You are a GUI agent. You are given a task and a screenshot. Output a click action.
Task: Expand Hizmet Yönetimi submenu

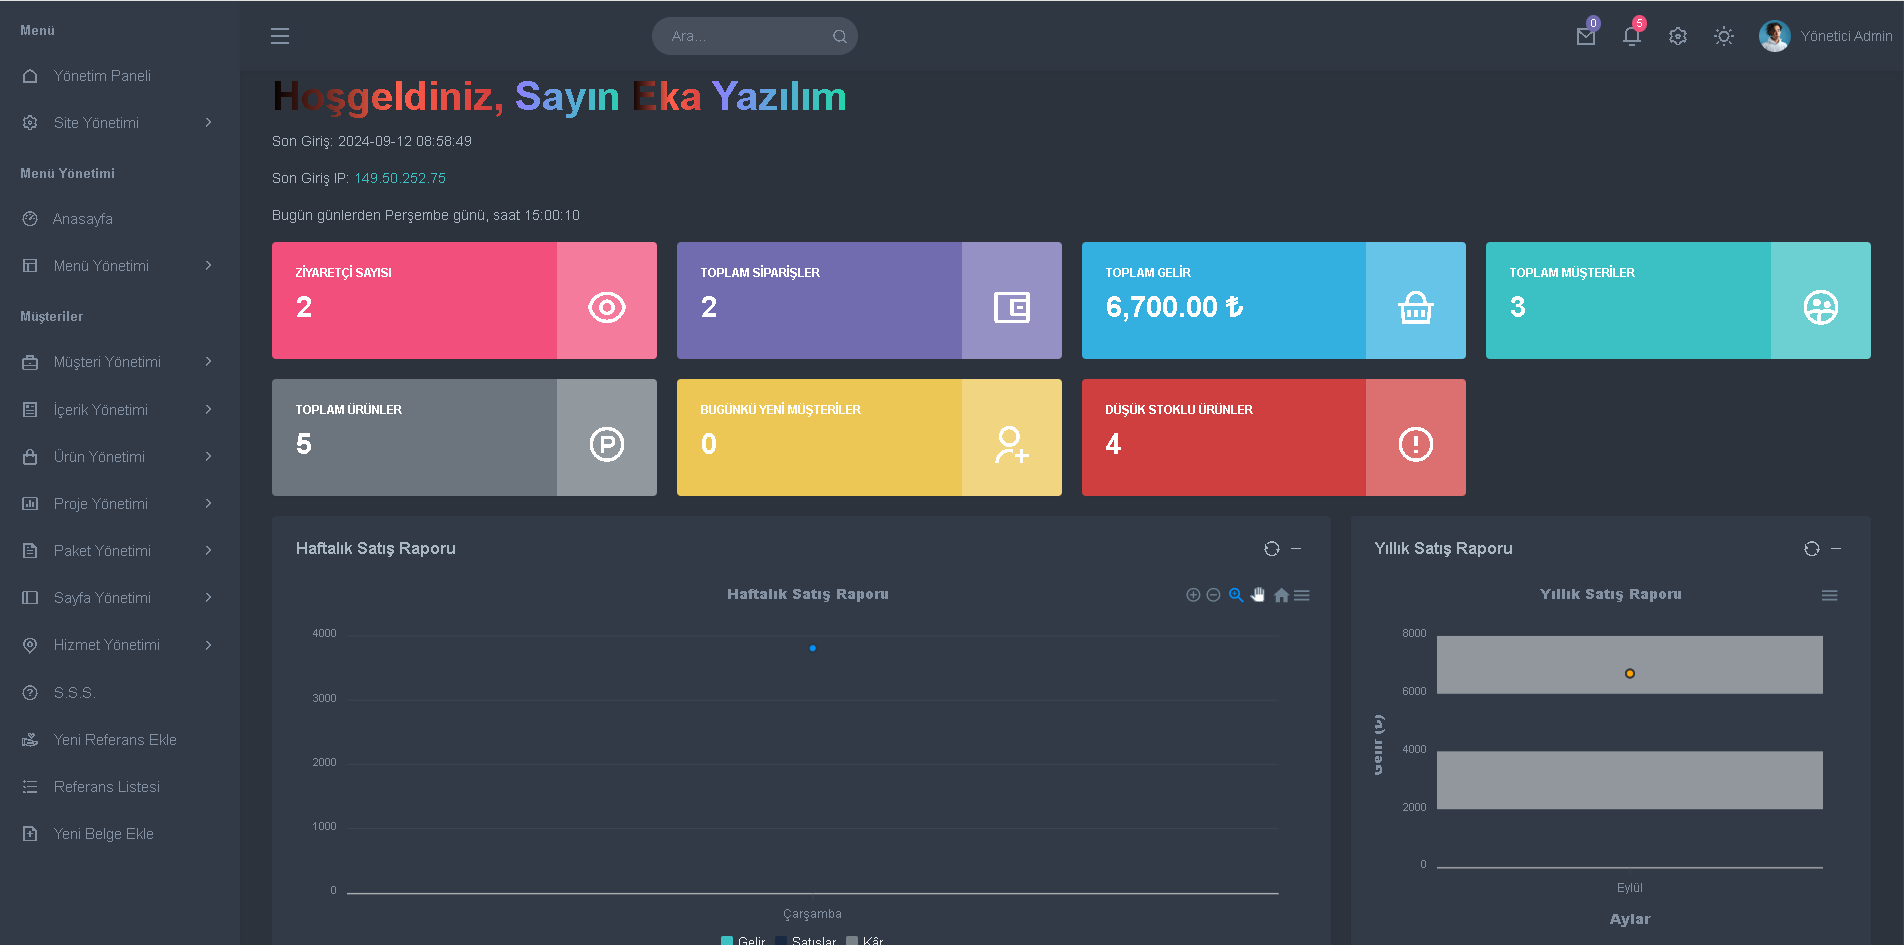point(120,645)
